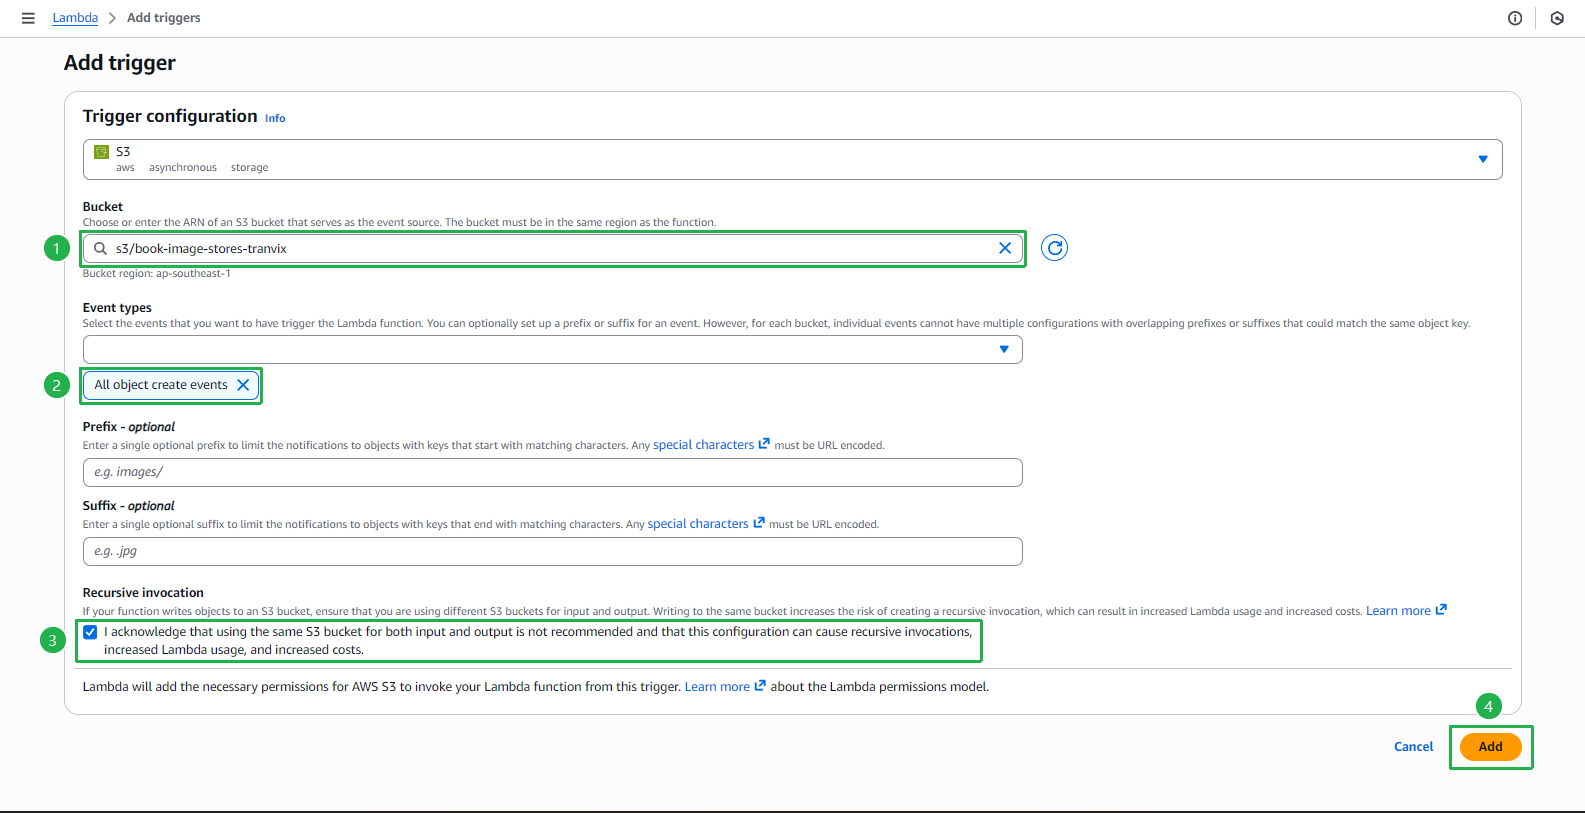1585x813 pixels.
Task: Go to Lambda breadcrumb
Action: tap(75, 18)
